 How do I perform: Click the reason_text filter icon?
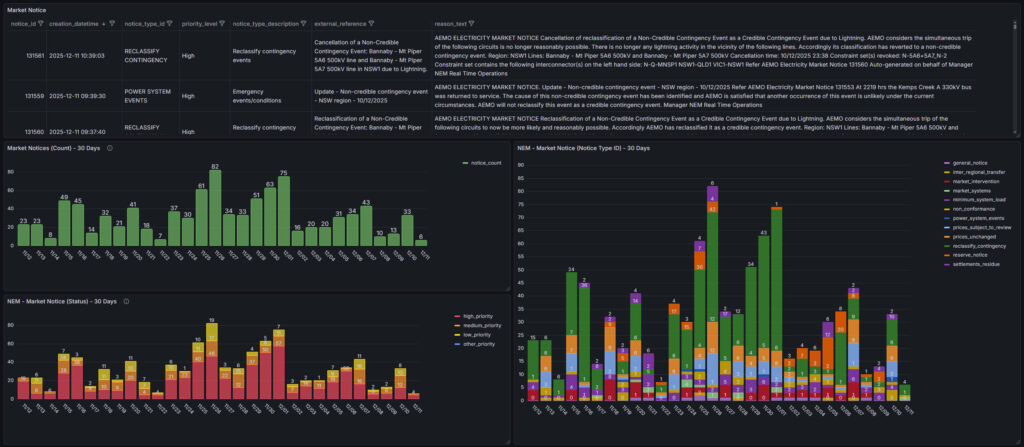[472, 23]
